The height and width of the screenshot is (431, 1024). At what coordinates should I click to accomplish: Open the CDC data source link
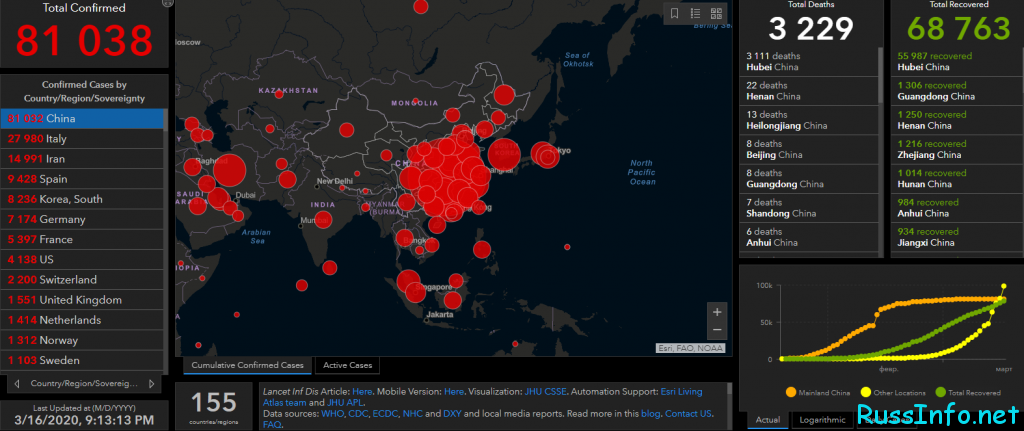[356, 414]
